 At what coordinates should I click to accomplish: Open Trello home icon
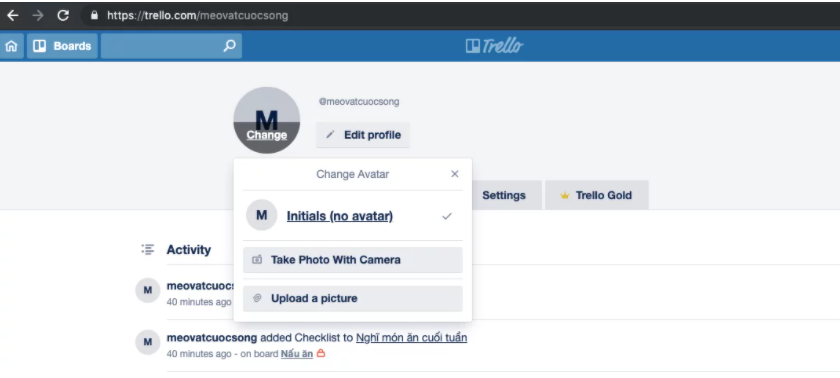click(11, 46)
